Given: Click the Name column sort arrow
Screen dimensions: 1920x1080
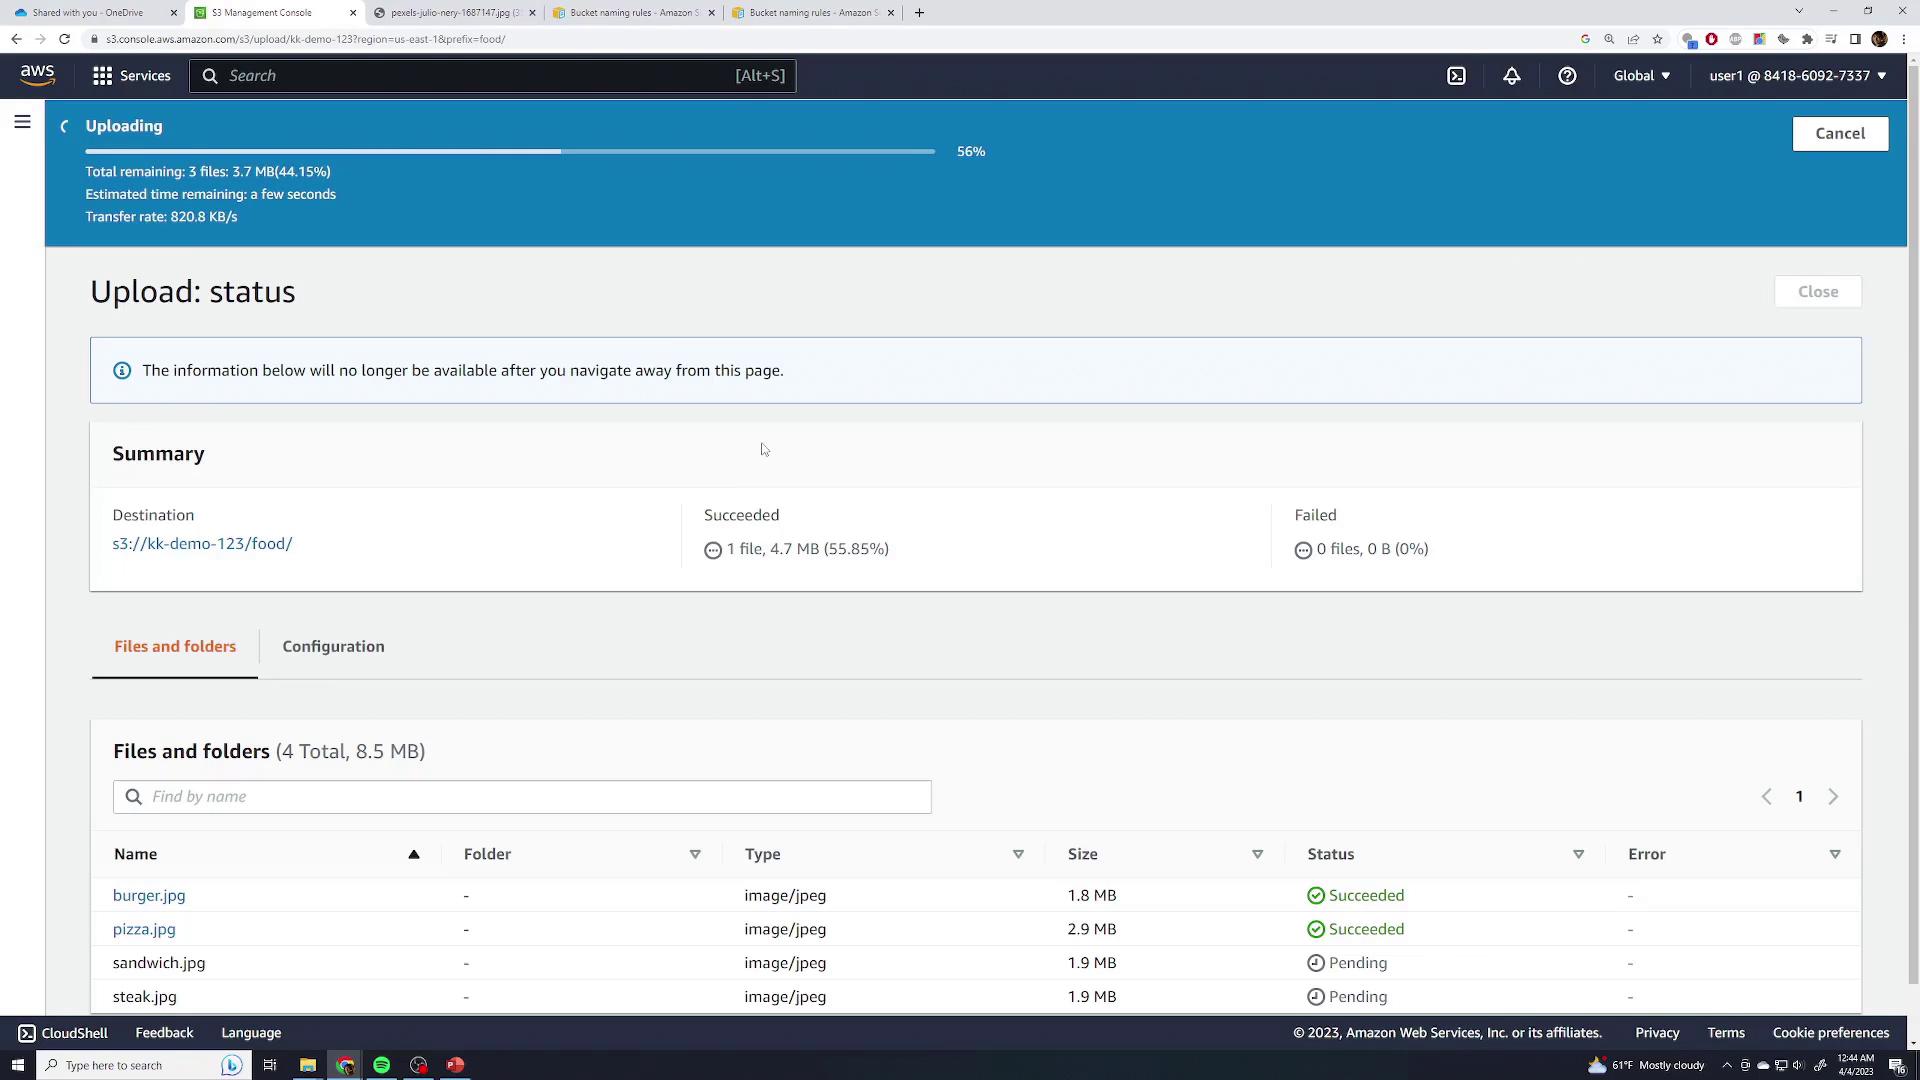Looking at the screenshot, I should 413,853.
